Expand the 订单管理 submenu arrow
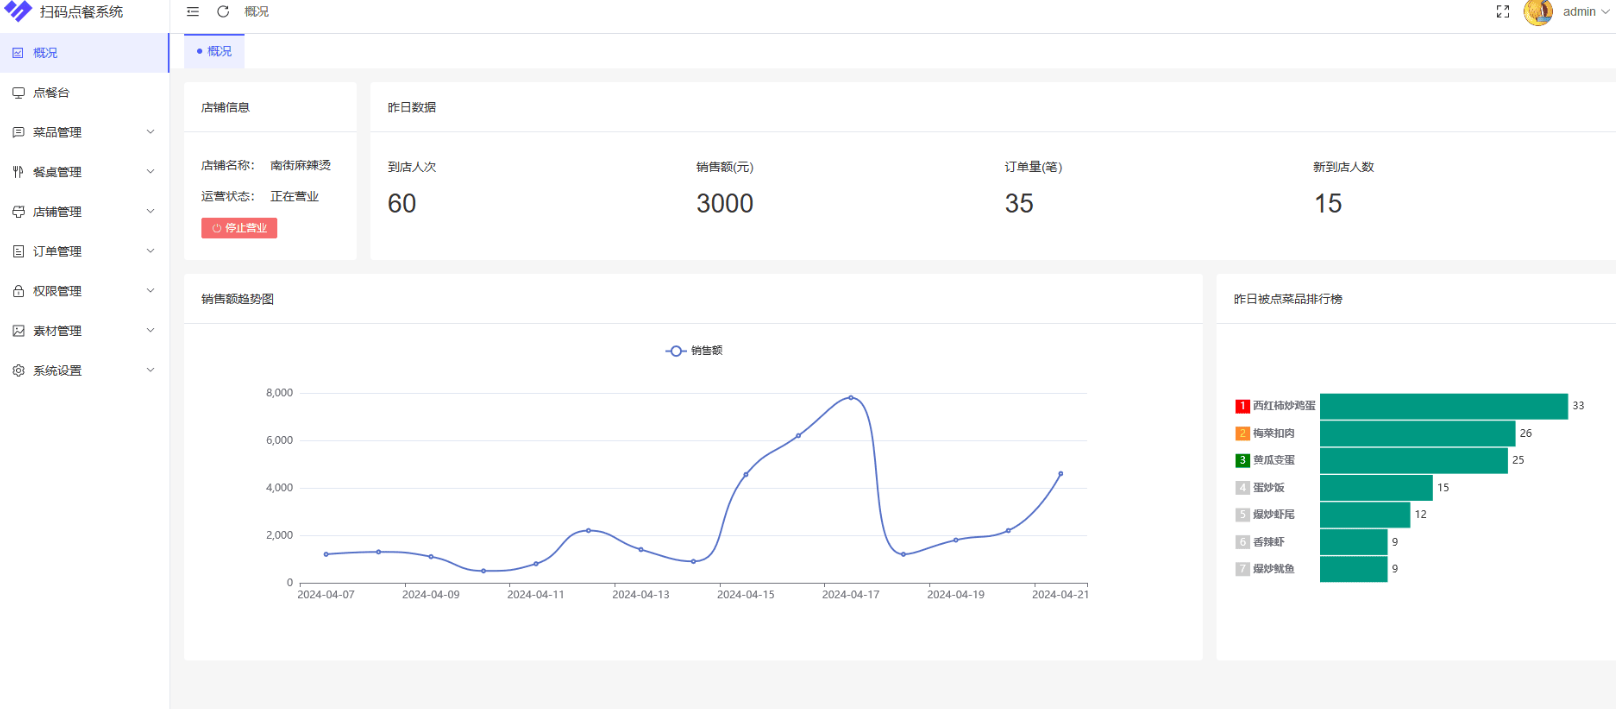Viewport: 1616px width, 709px height. [151, 251]
